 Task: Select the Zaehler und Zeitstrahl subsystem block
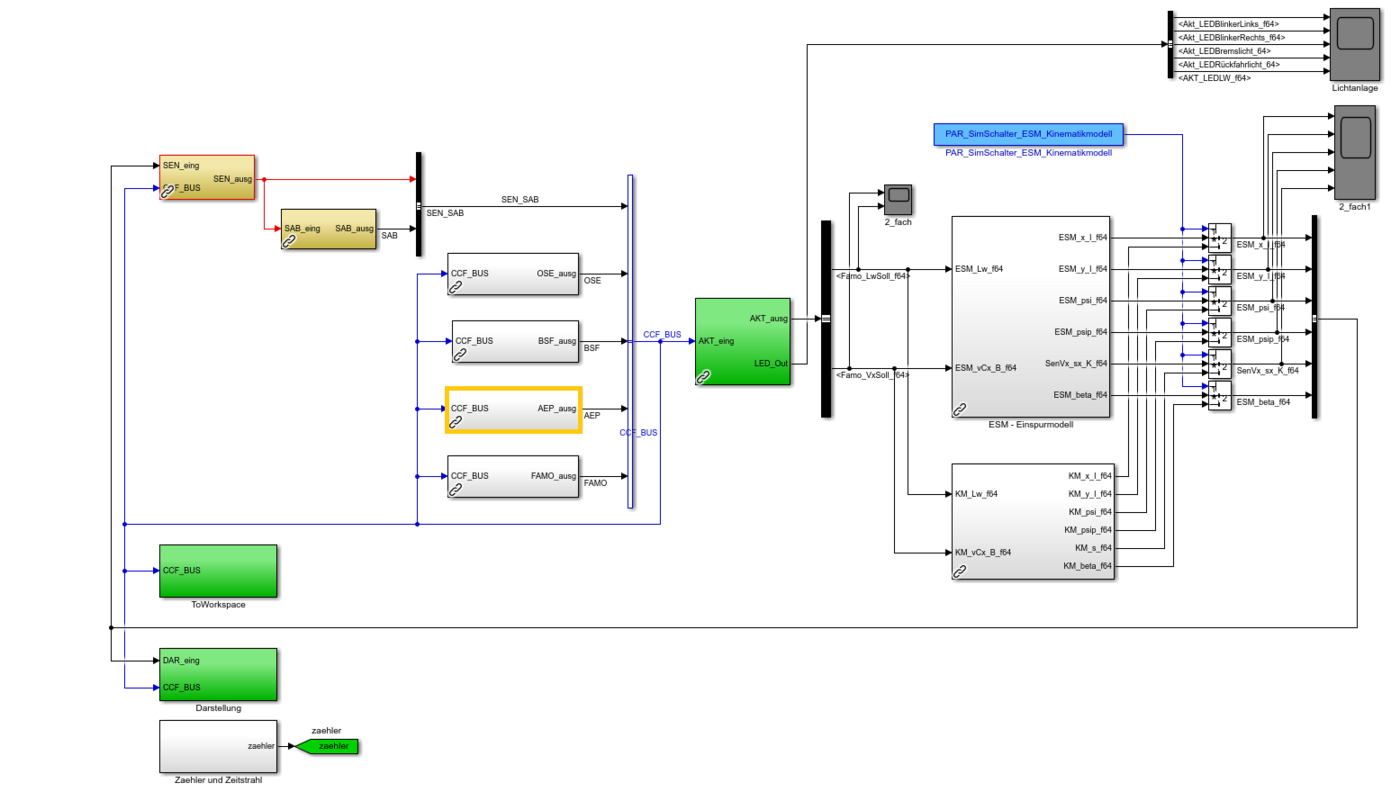pyautogui.click(x=218, y=746)
